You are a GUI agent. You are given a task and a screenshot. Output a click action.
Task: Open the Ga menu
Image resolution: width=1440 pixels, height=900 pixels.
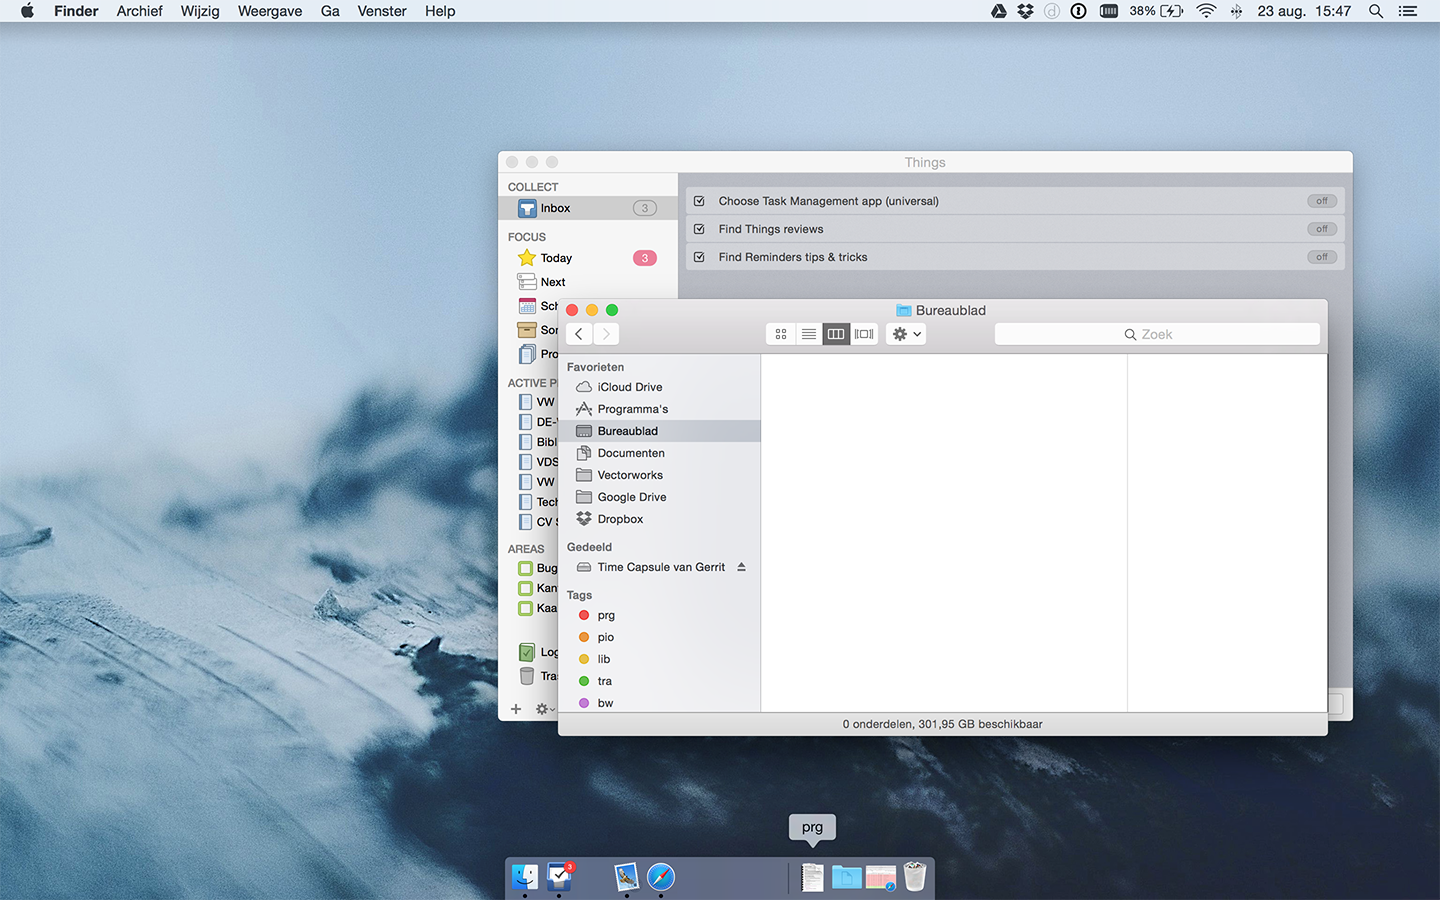(x=330, y=11)
